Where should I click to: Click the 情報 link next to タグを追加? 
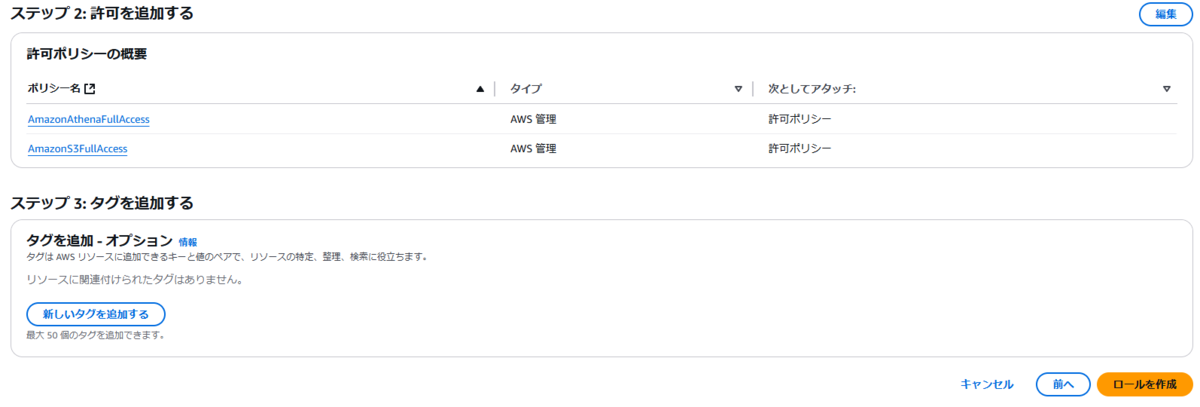[188, 242]
